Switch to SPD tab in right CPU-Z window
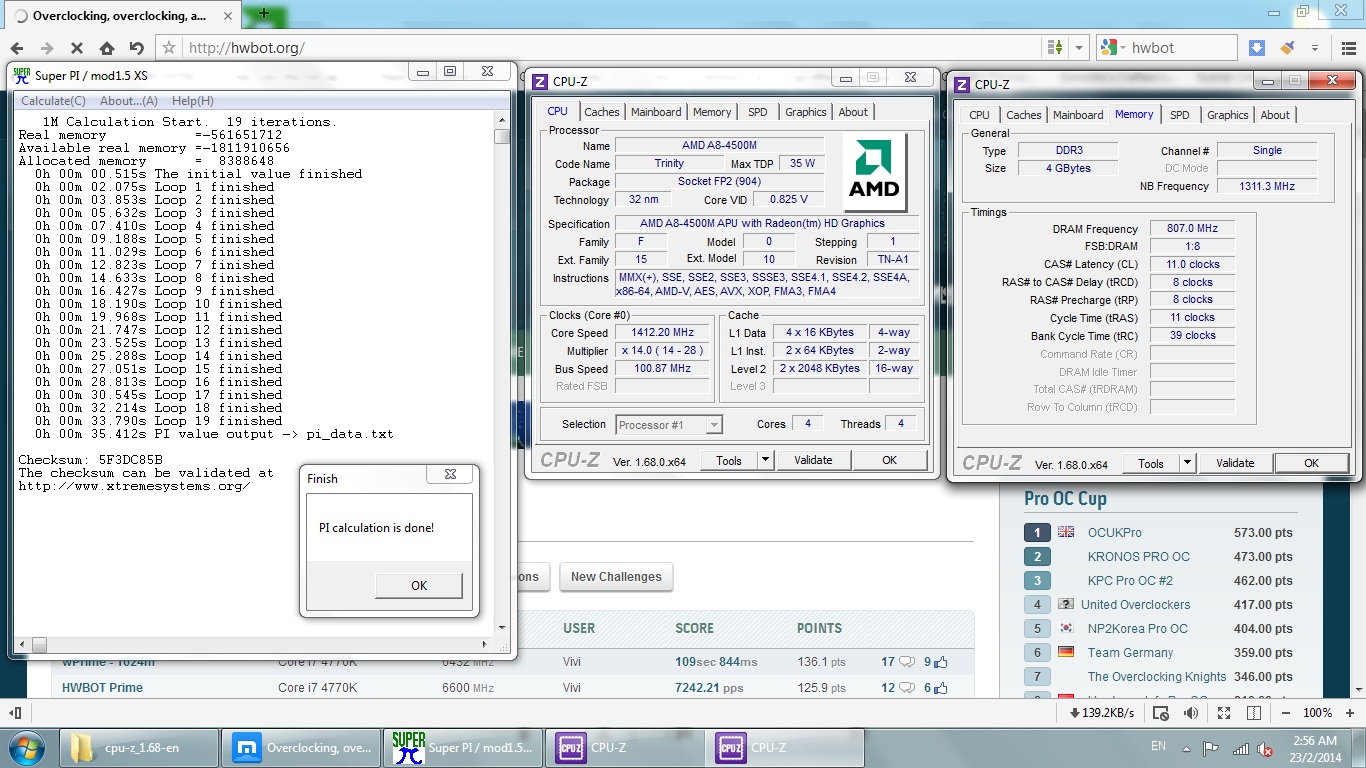 1180,115
